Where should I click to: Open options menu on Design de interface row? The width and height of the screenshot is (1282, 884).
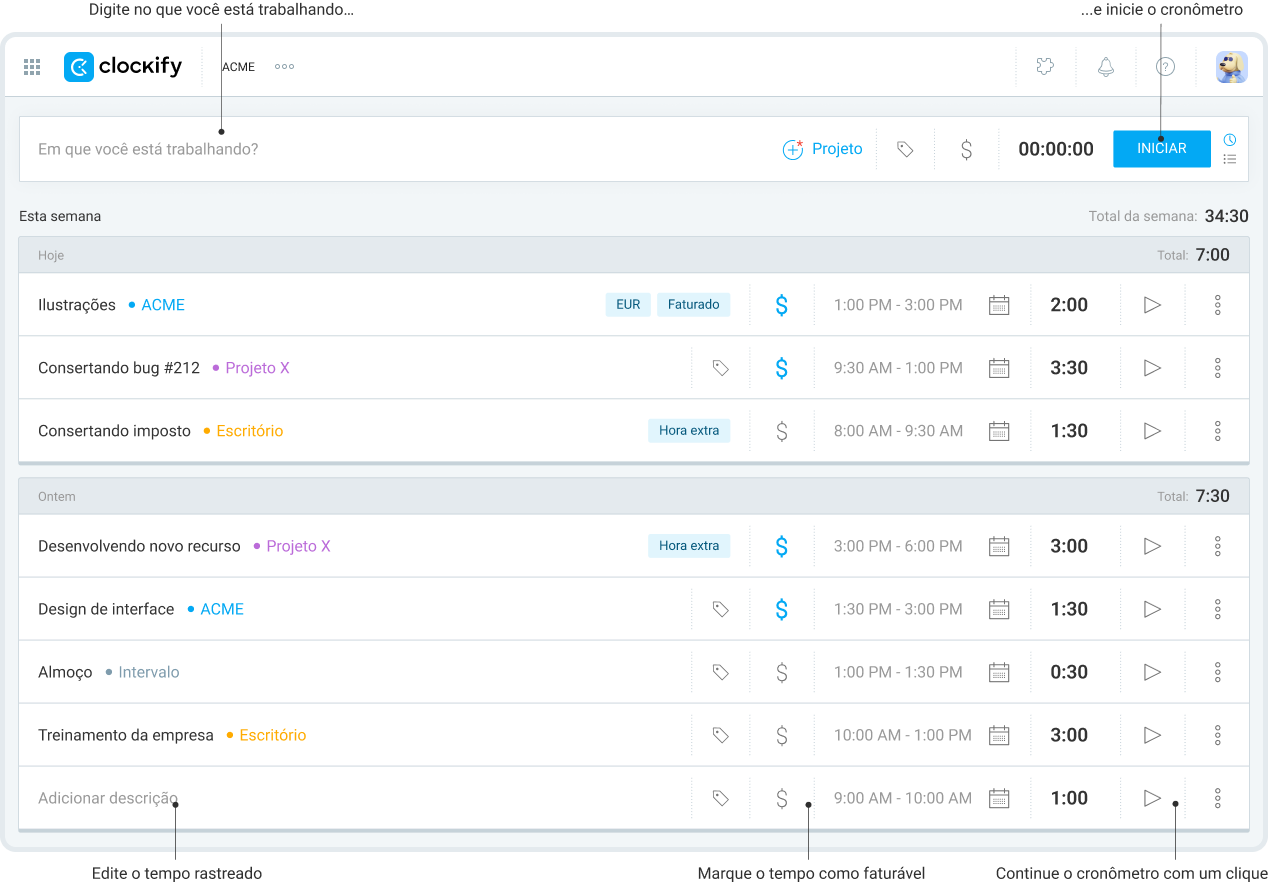tap(1217, 608)
